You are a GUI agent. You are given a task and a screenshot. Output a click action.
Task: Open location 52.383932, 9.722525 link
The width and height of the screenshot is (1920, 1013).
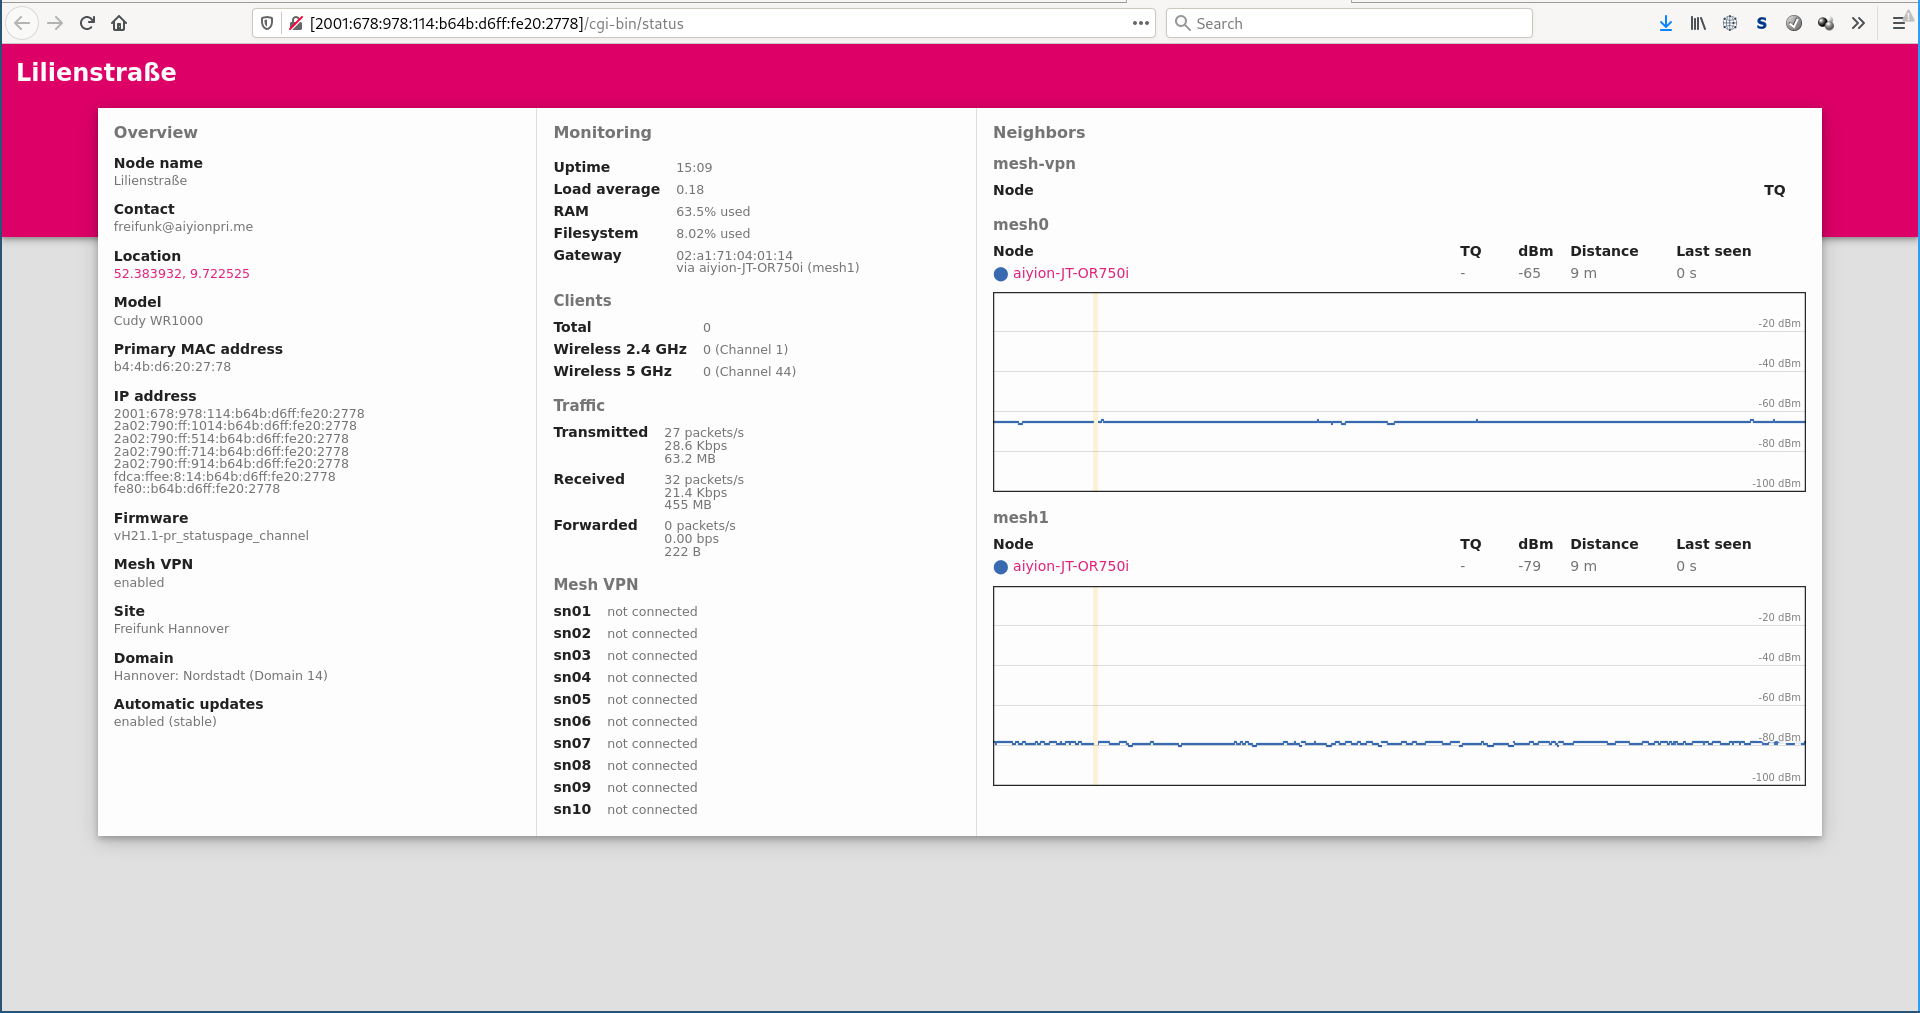pos(181,274)
